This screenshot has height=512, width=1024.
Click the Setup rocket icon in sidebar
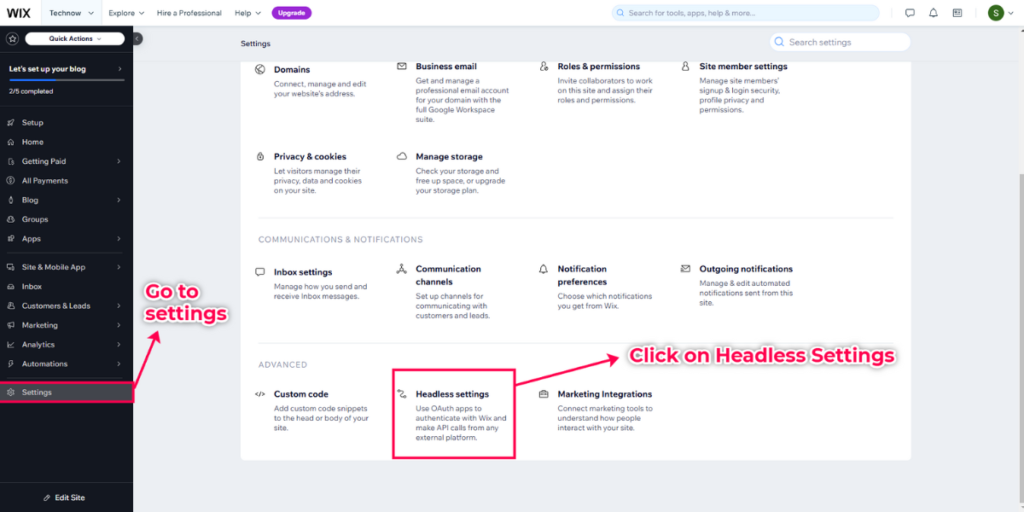[10, 123]
